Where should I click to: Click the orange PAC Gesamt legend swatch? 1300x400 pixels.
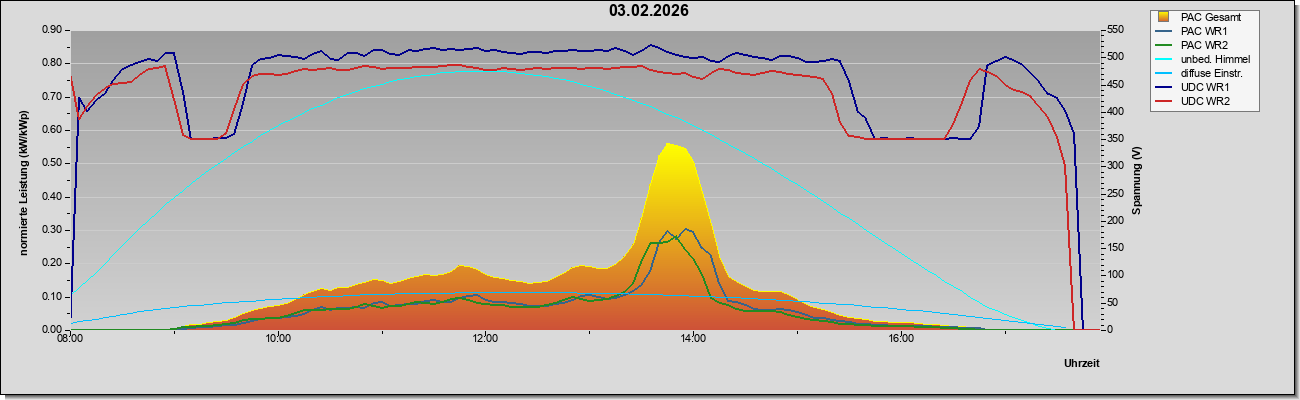point(1165,17)
